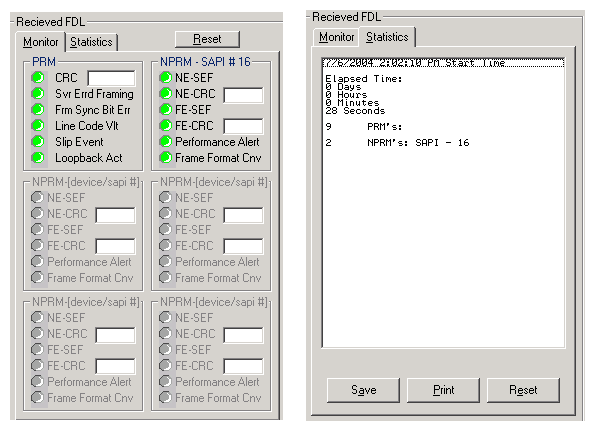Save the FDL statistics
597x433 pixels.
[363, 390]
